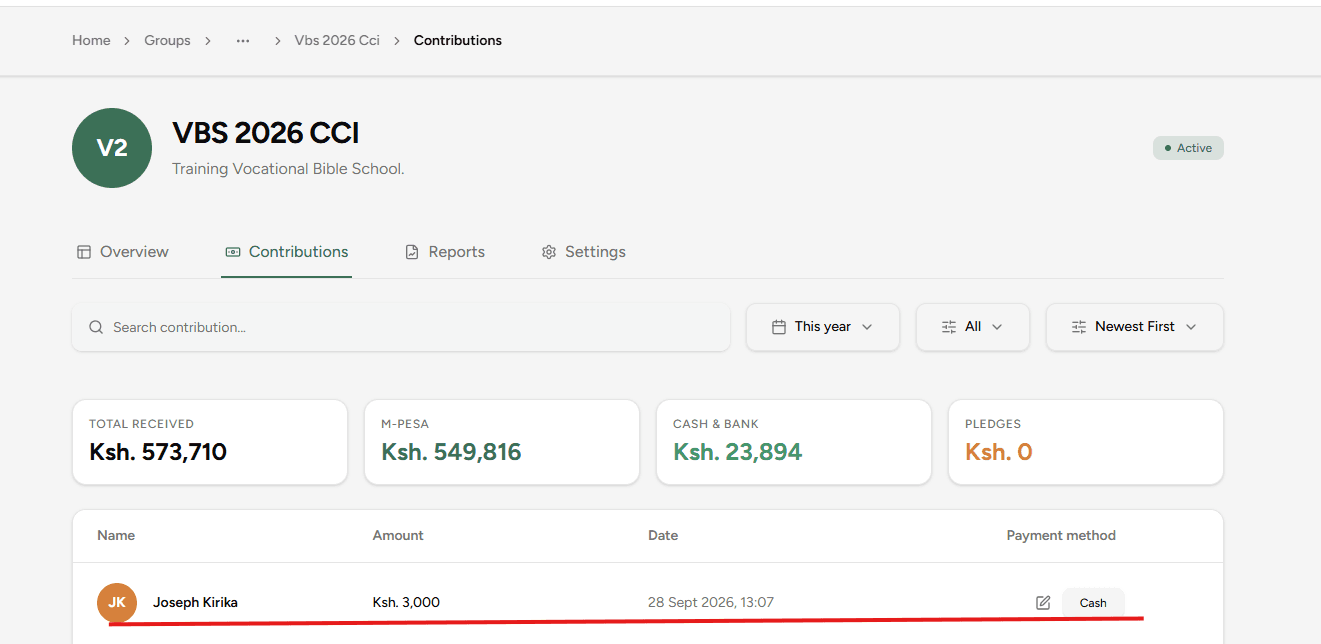Screen dimensions: 1321x644
Task: Open Groups breadcrumb link
Action: pos(167,41)
